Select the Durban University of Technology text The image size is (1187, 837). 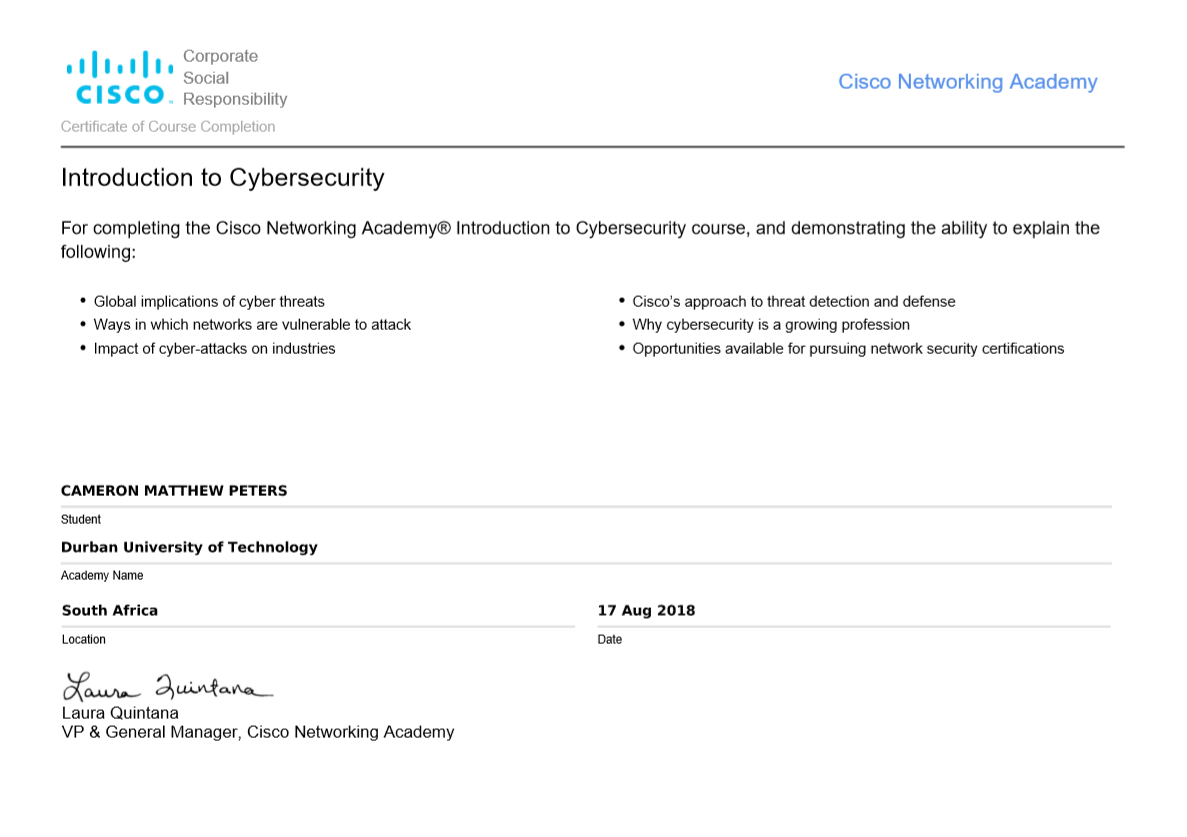coord(189,547)
